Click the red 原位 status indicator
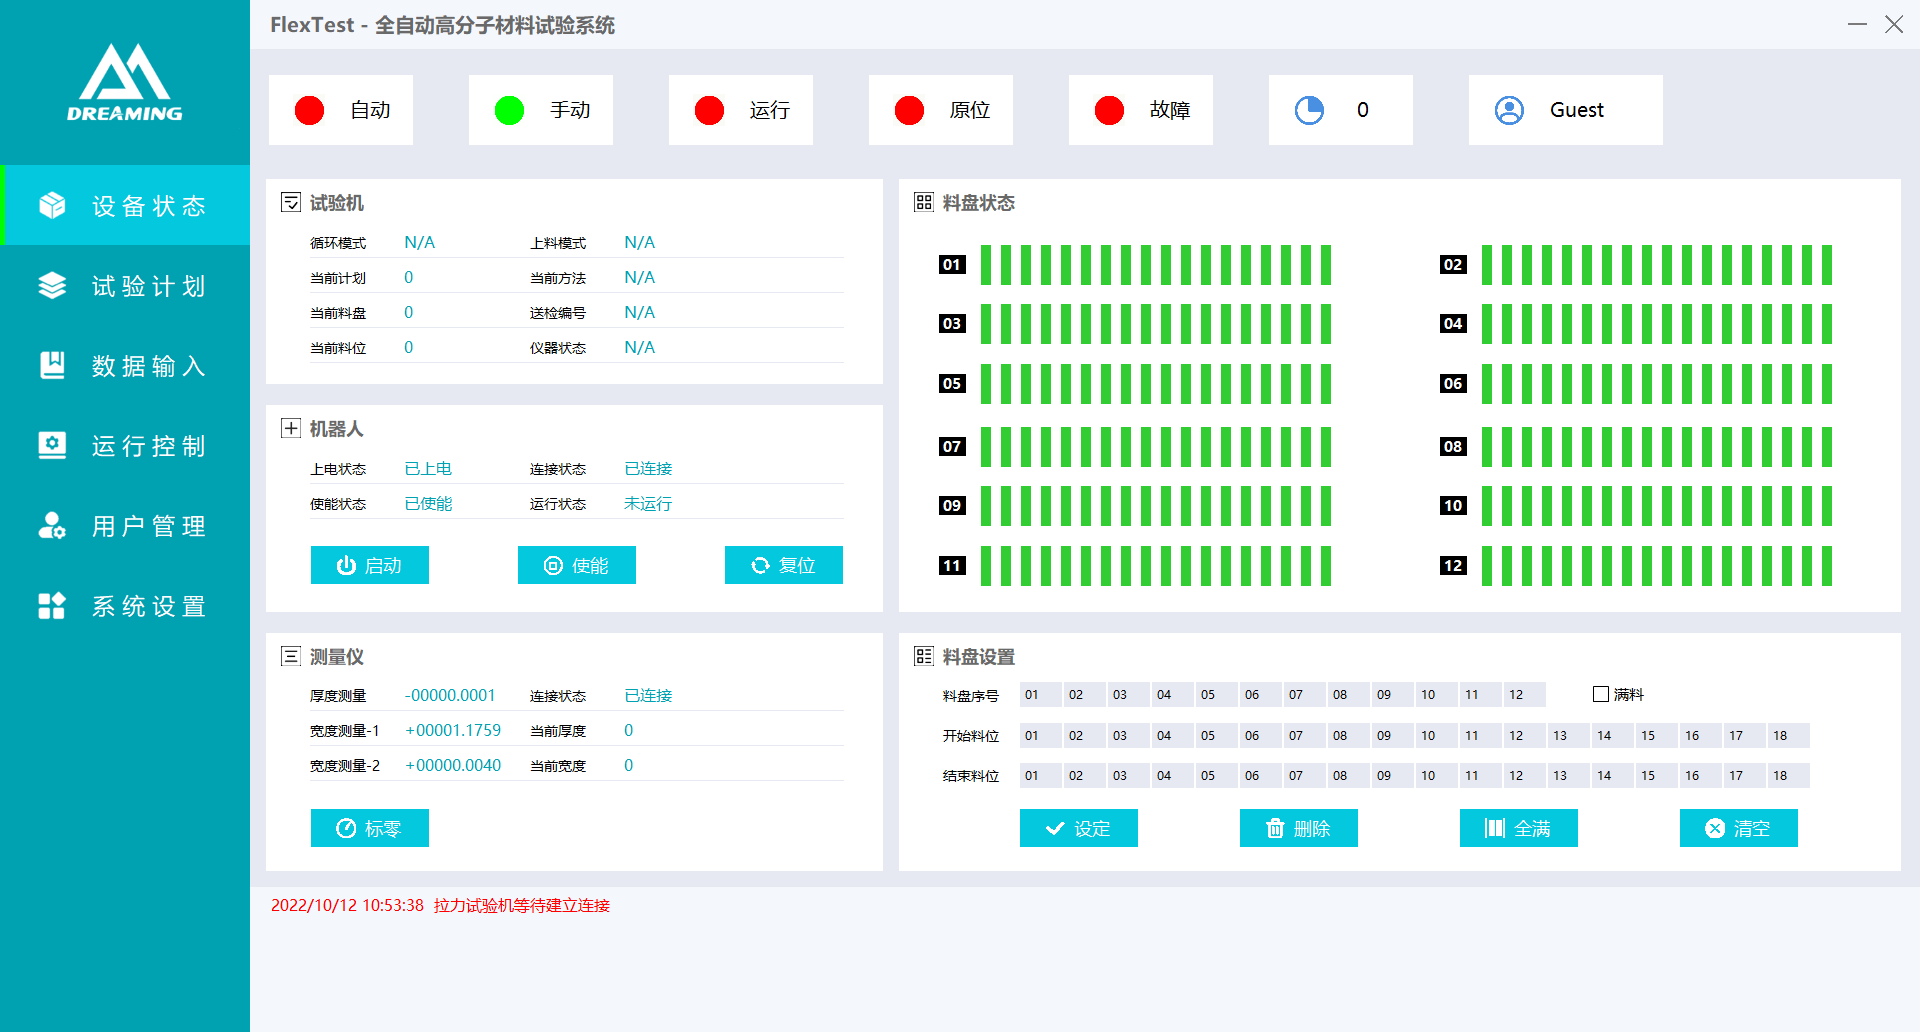This screenshot has height=1032, width=1920. 910,110
